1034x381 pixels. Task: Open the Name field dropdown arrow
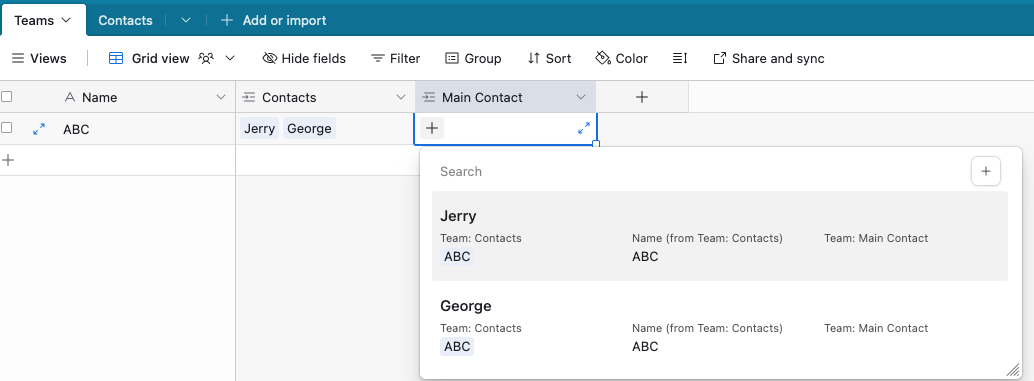[221, 97]
